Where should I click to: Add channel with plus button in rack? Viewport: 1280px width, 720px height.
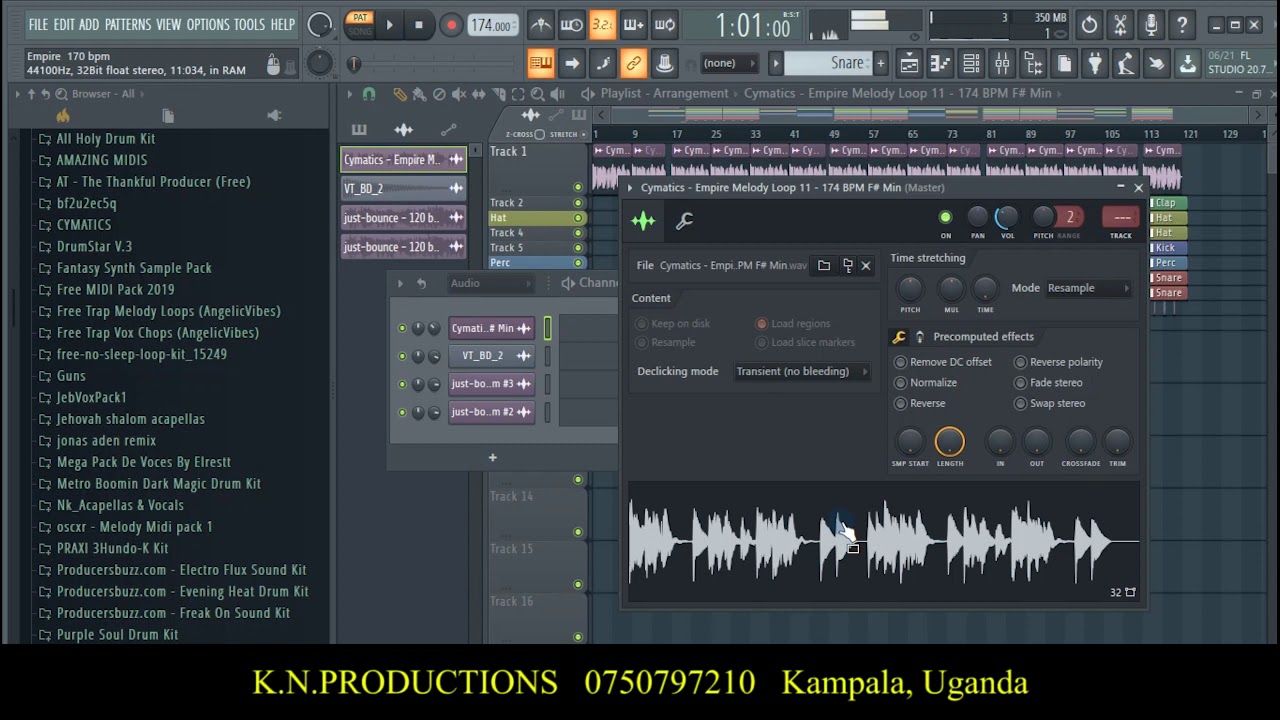(492, 458)
